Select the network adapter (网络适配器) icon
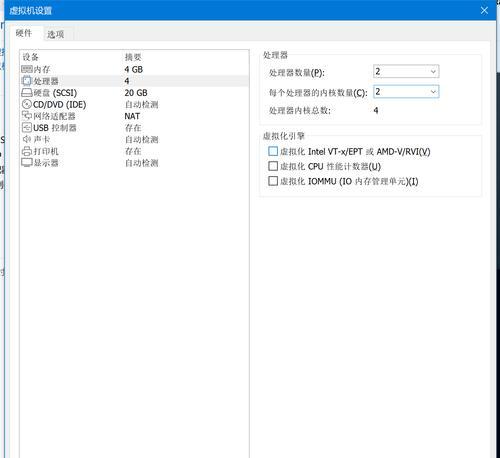500x458 pixels. click(27, 116)
